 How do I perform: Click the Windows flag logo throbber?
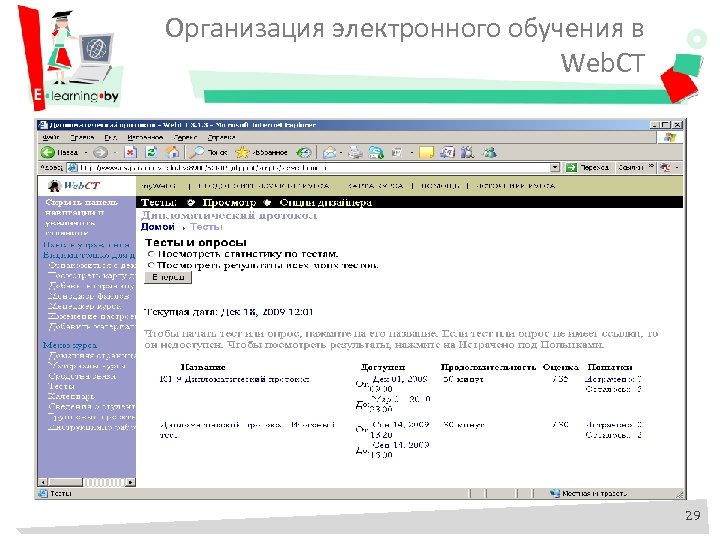pyautogui.click(x=670, y=137)
